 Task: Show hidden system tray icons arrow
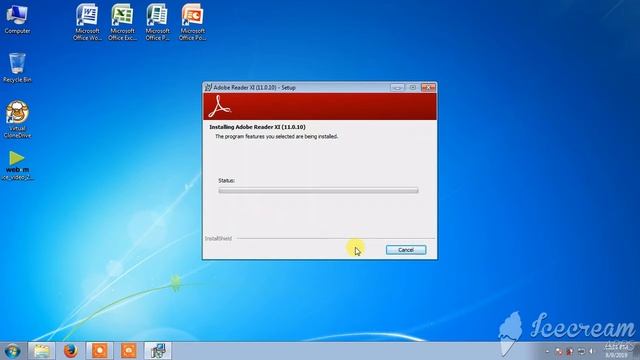[547, 351]
